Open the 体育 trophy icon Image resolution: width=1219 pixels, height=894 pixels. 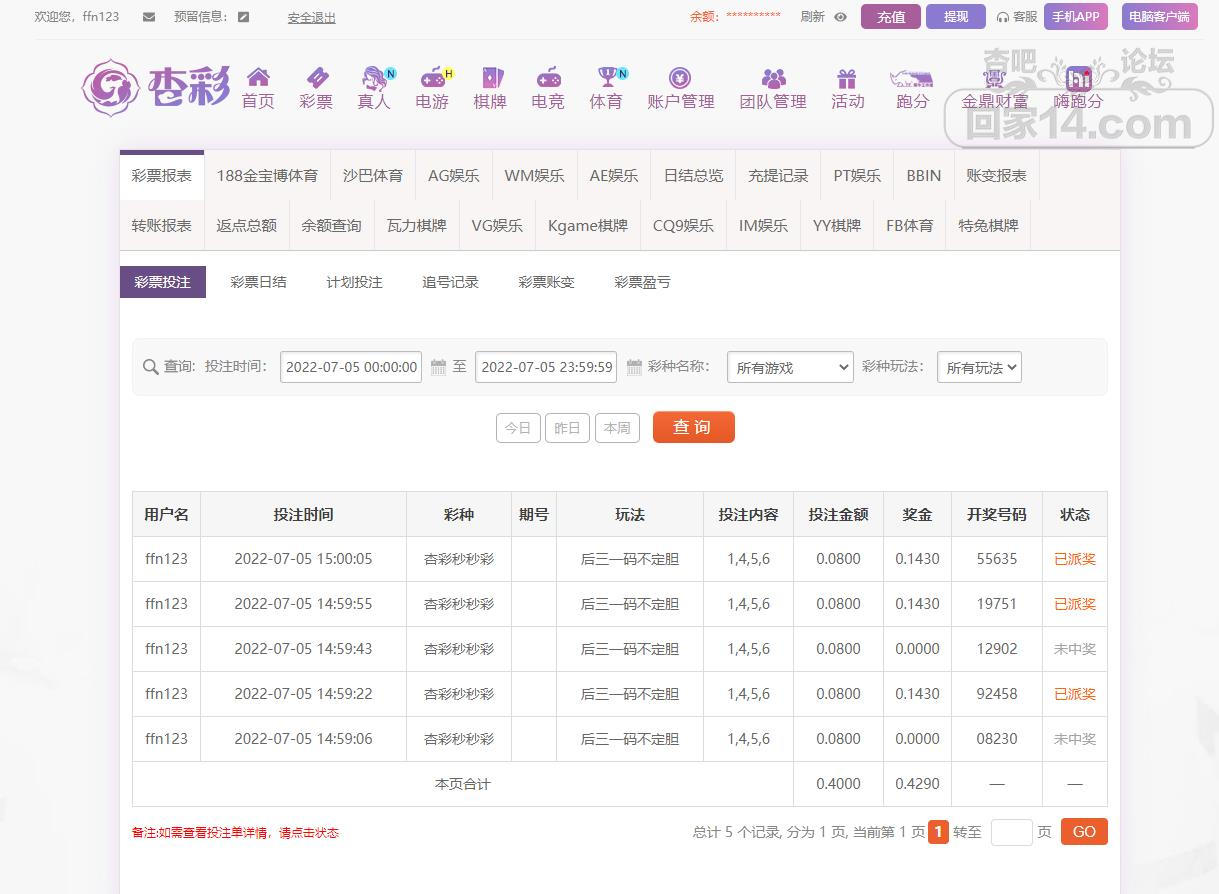[x=606, y=78]
